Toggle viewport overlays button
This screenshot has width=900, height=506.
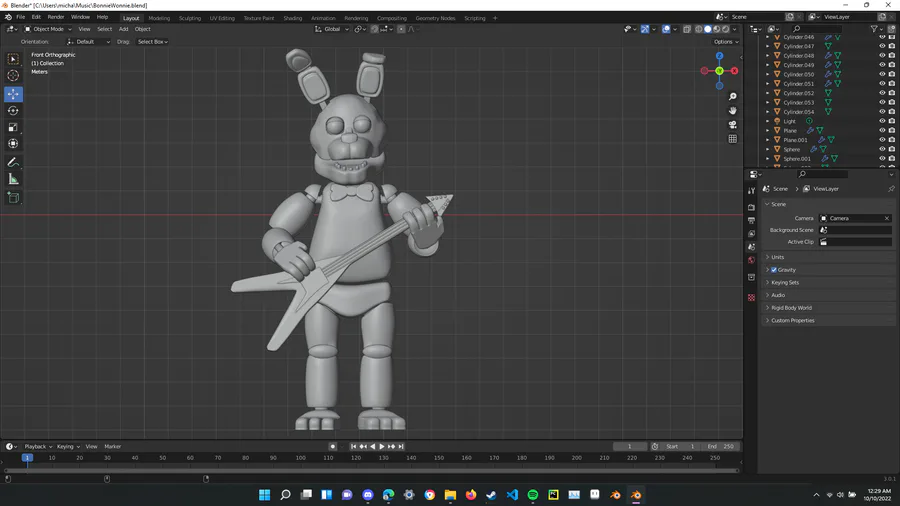666,29
